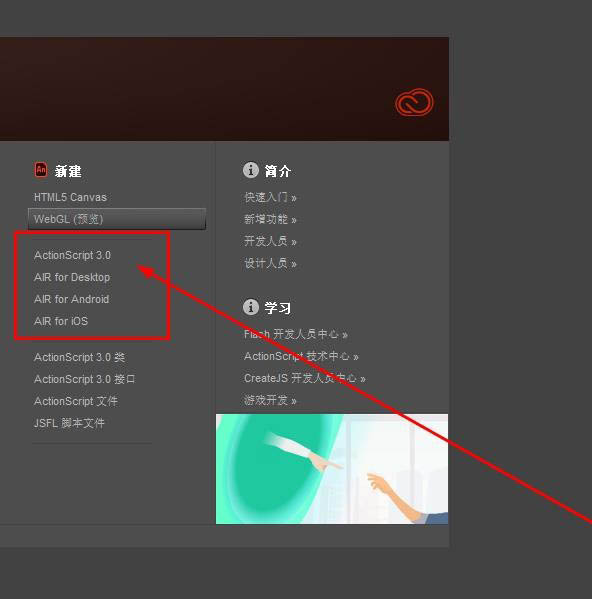Select the WebGL (预览) document type
The width and height of the screenshot is (592, 599).
coord(117,219)
